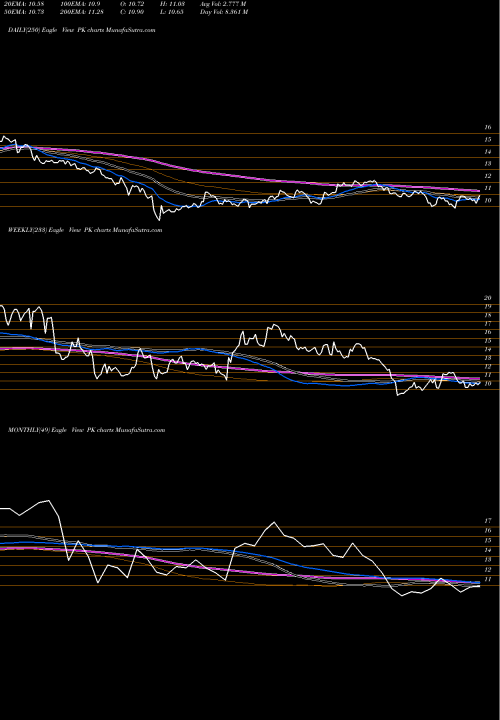Click the low price L: reading
Image resolution: width=500 pixels, height=720 pixels.
click(172, 12)
